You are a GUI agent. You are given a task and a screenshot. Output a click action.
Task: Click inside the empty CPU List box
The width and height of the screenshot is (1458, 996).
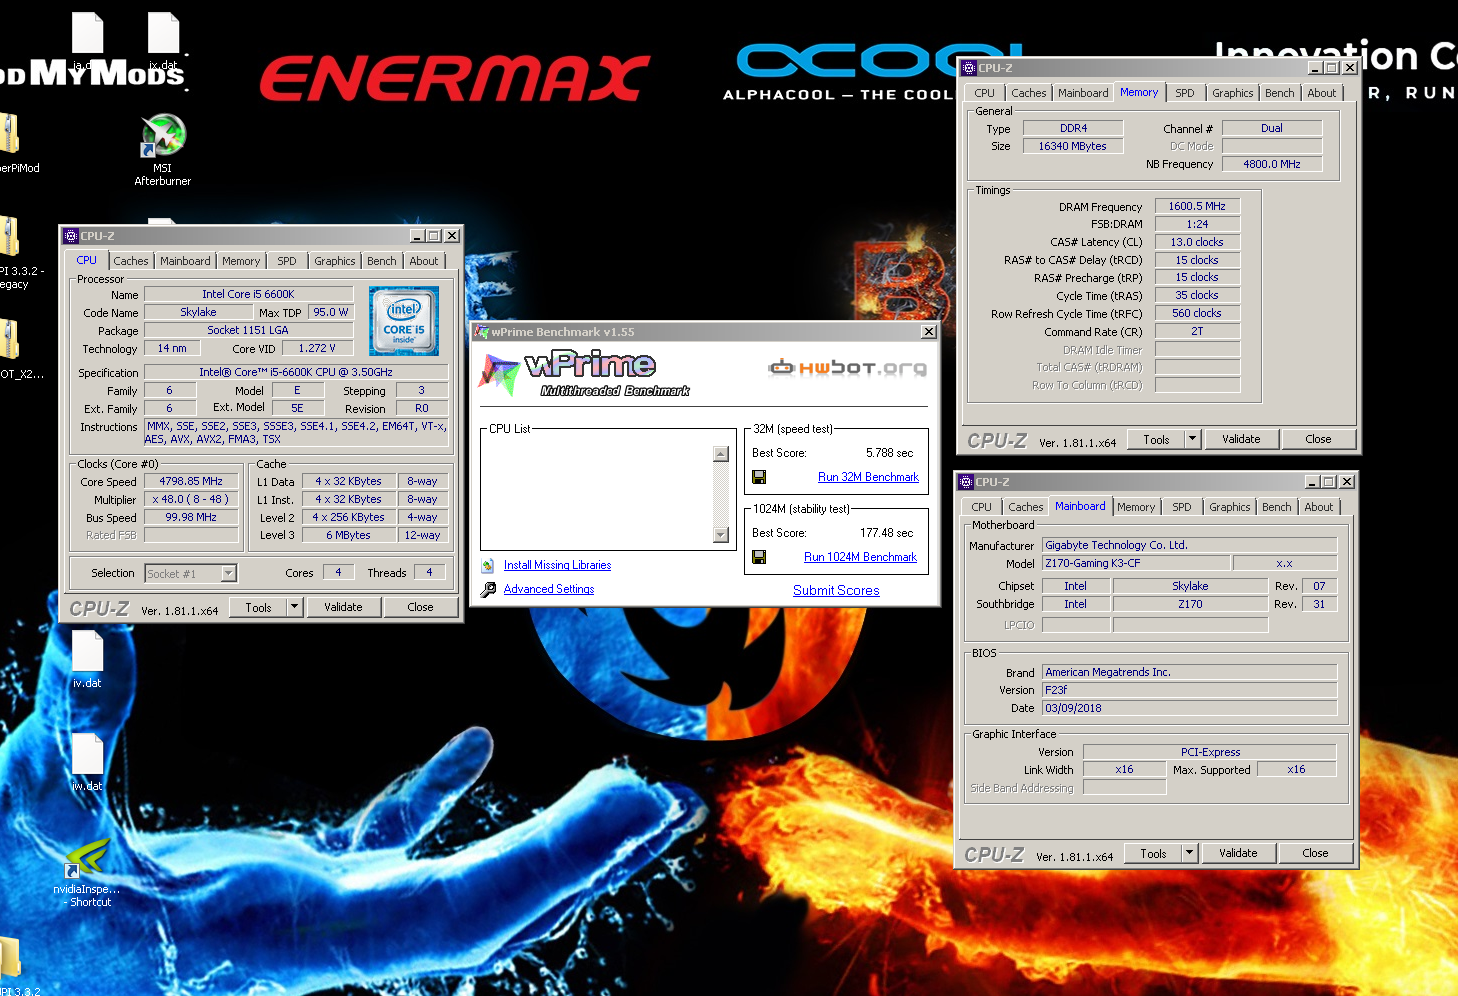597,493
